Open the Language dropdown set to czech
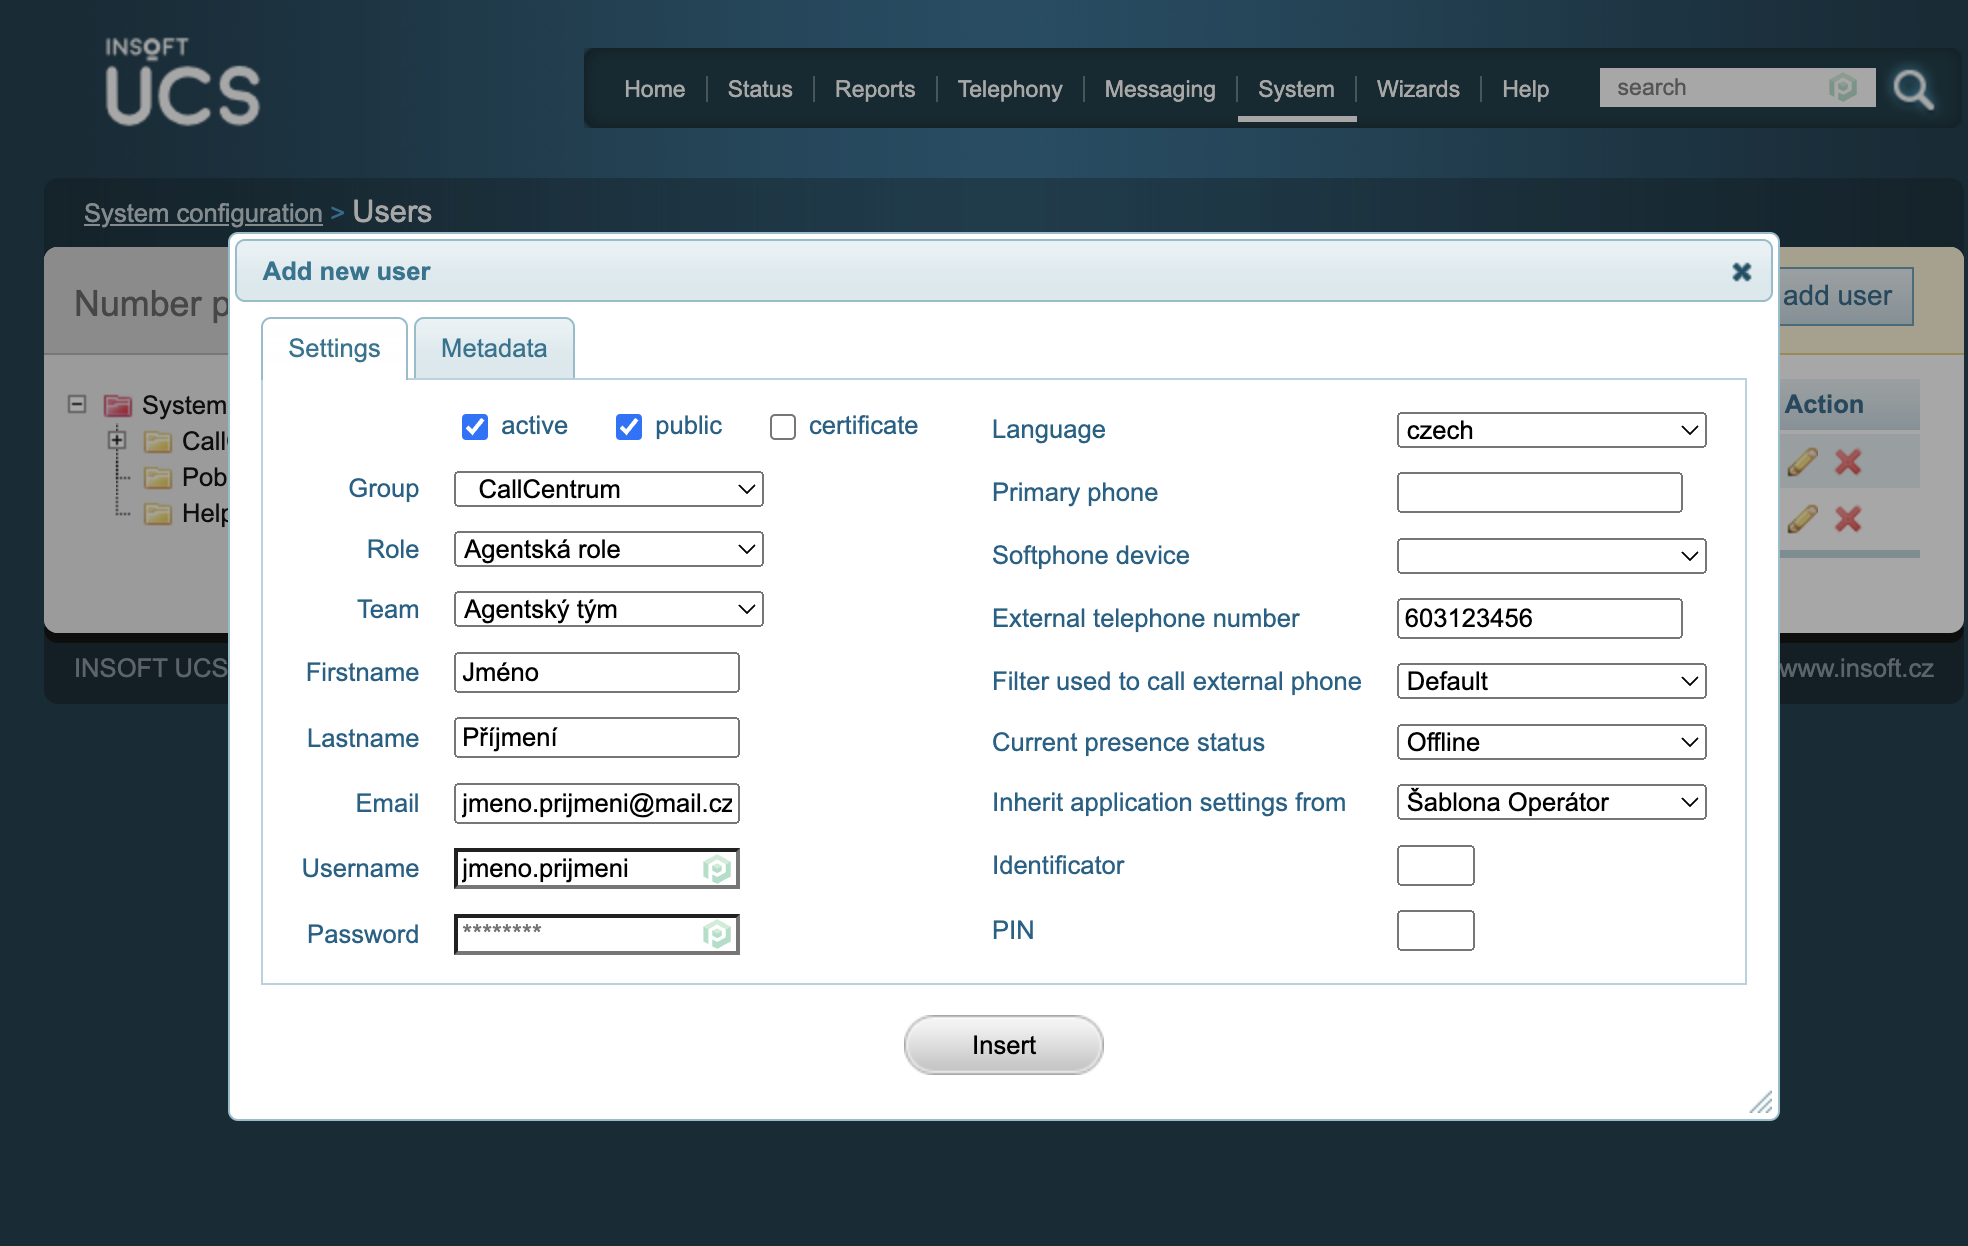 [x=1551, y=430]
